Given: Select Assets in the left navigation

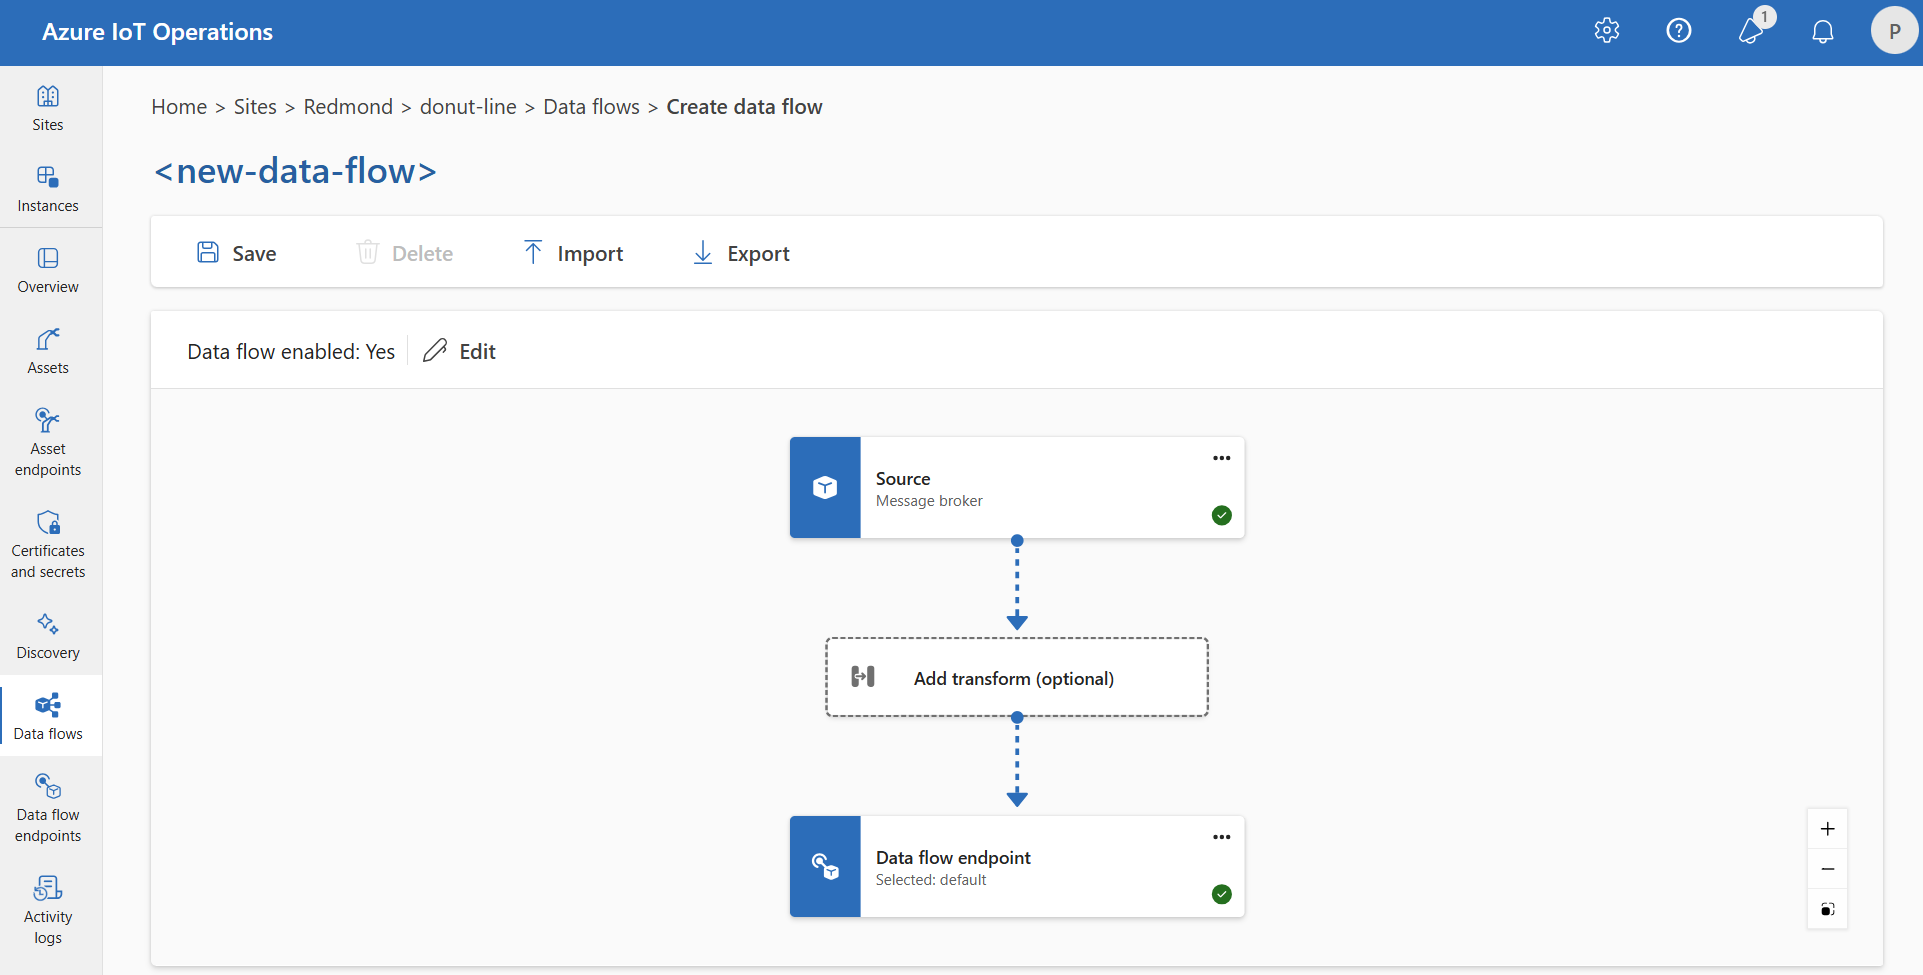Looking at the screenshot, I should (47, 350).
